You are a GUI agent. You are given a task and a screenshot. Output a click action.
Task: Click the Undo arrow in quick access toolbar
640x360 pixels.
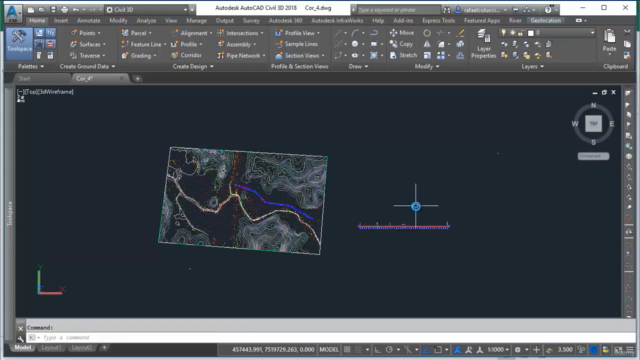[76, 9]
